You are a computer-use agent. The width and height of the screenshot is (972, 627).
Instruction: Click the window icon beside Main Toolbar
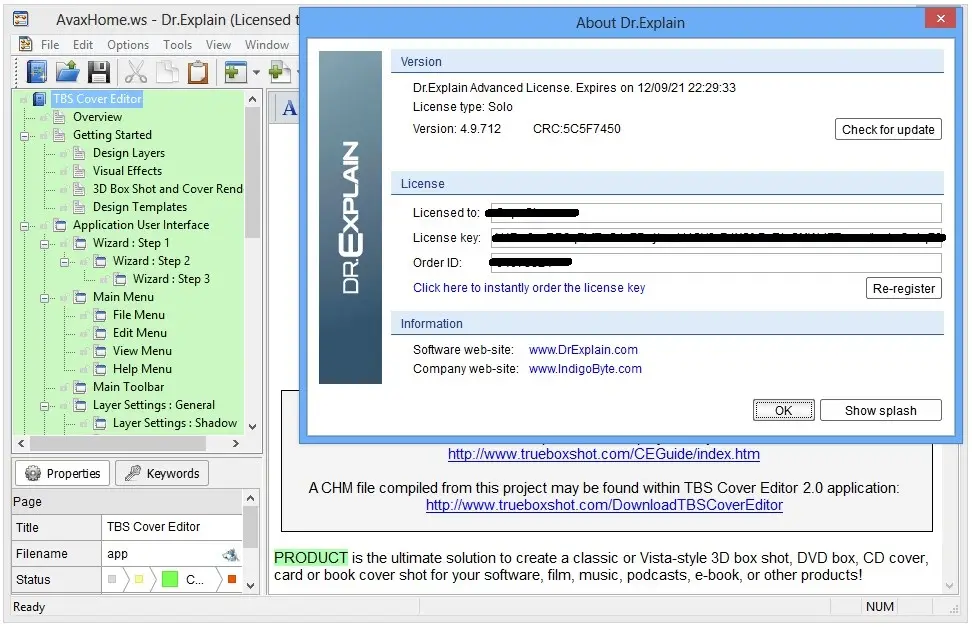79,387
